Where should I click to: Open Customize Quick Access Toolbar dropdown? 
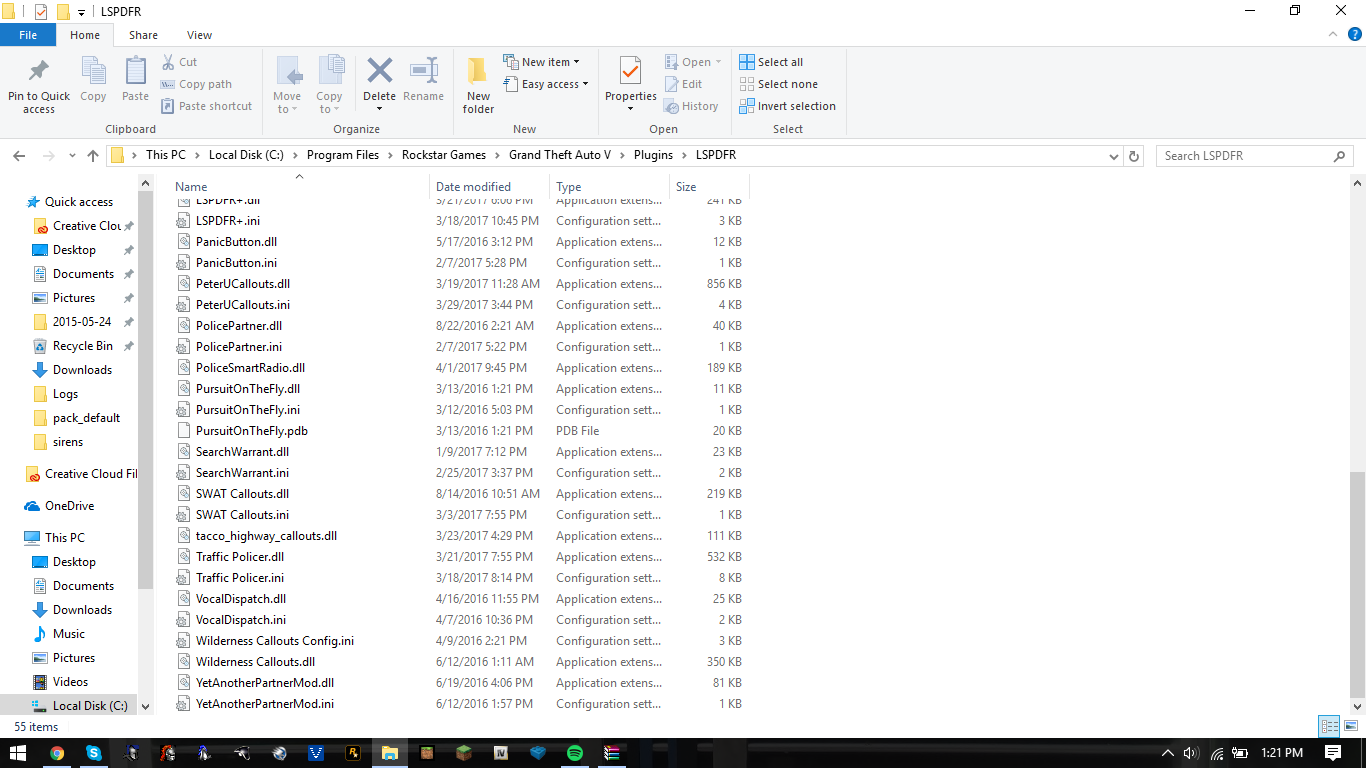pyautogui.click(x=81, y=12)
